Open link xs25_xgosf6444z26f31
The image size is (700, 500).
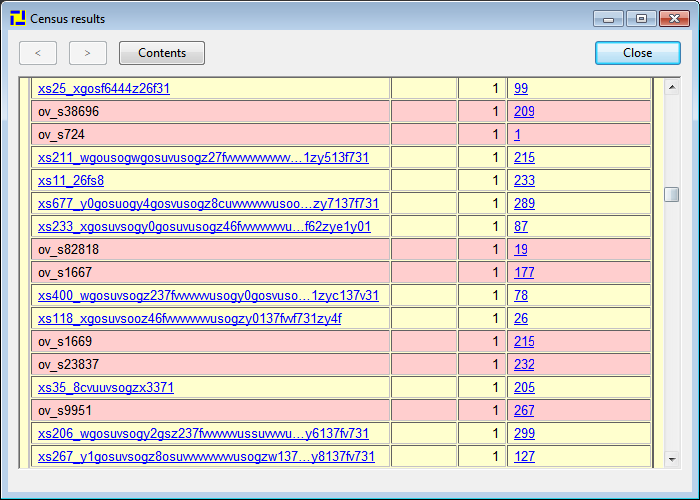[104, 88]
